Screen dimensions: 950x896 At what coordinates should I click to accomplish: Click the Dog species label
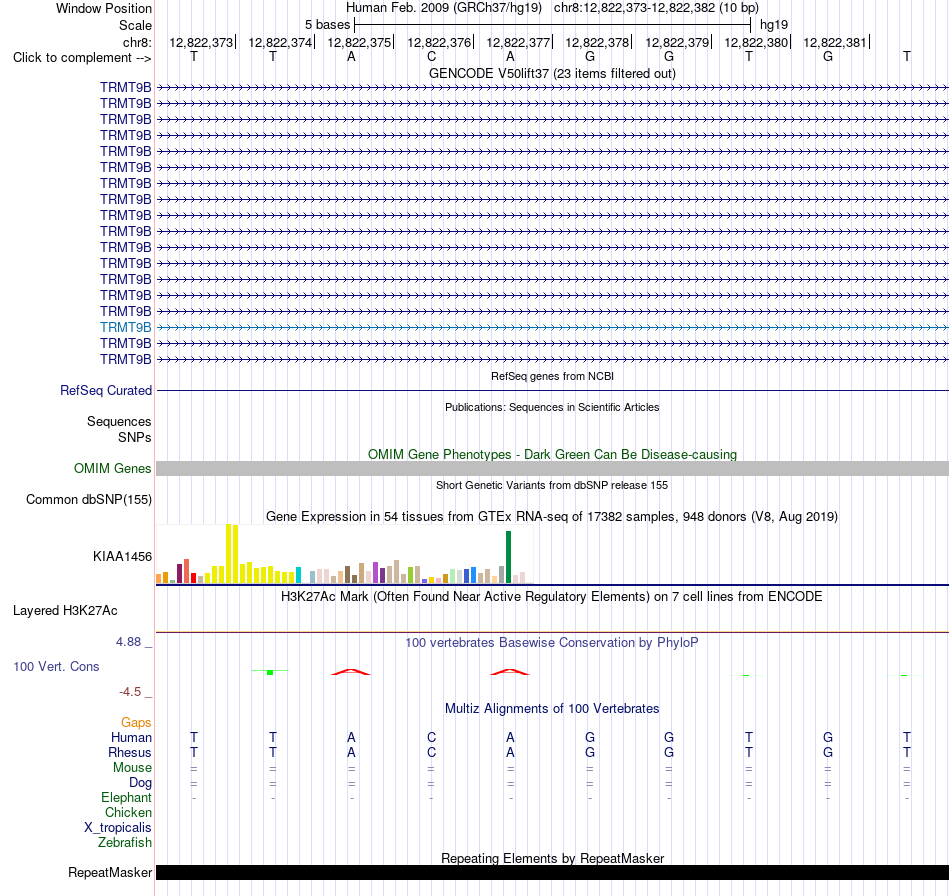point(141,783)
